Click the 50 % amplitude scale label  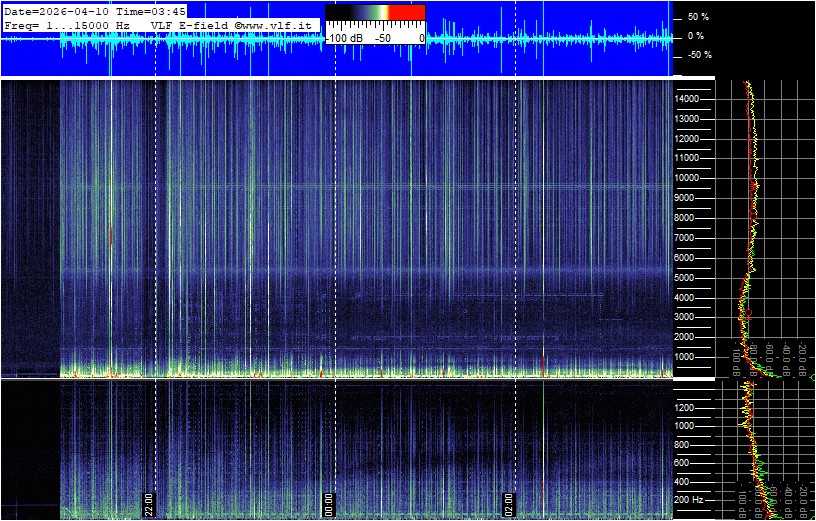(697, 18)
